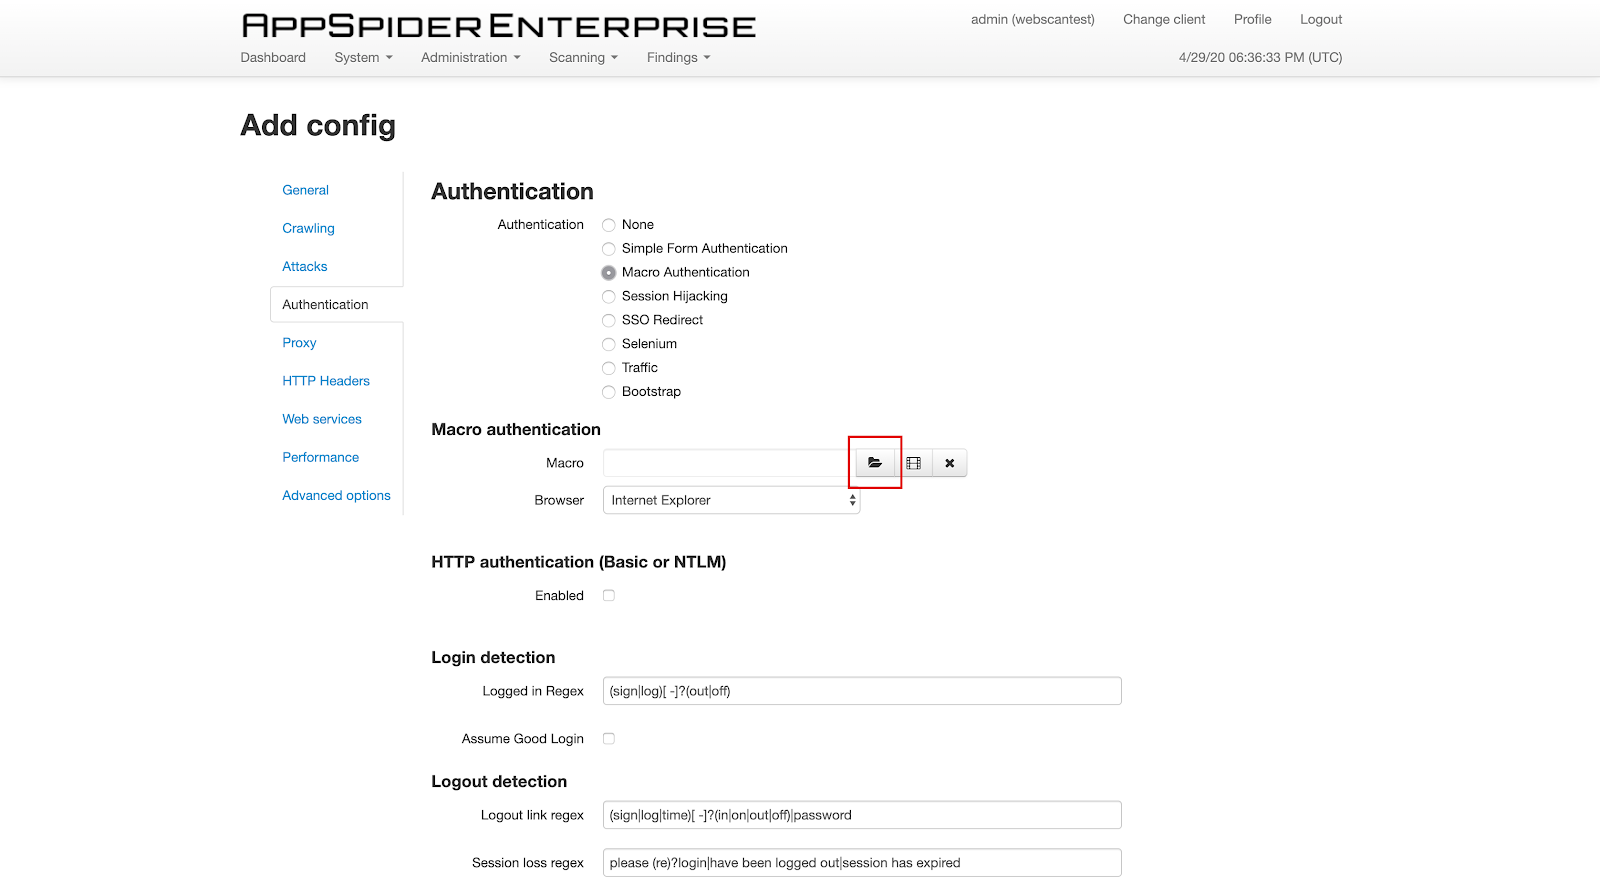Toggle the Assume Good Login checkbox
The height and width of the screenshot is (895, 1600).
tap(609, 739)
